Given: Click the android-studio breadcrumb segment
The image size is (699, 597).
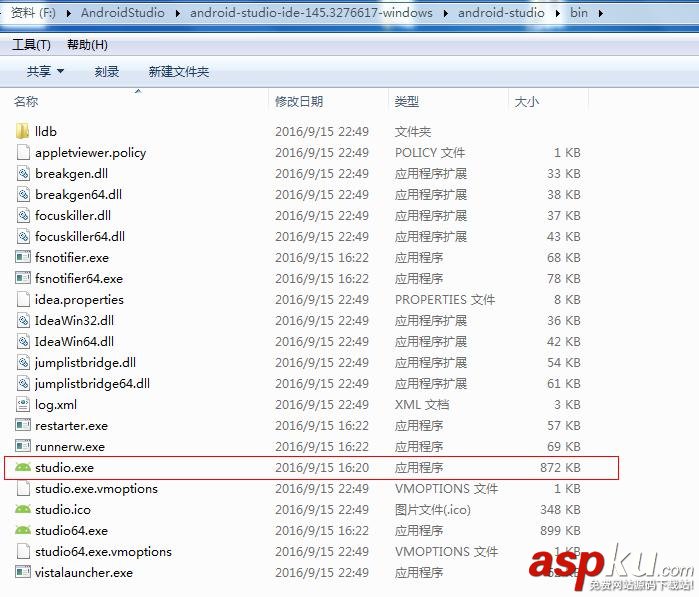Looking at the screenshot, I should tap(501, 12).
